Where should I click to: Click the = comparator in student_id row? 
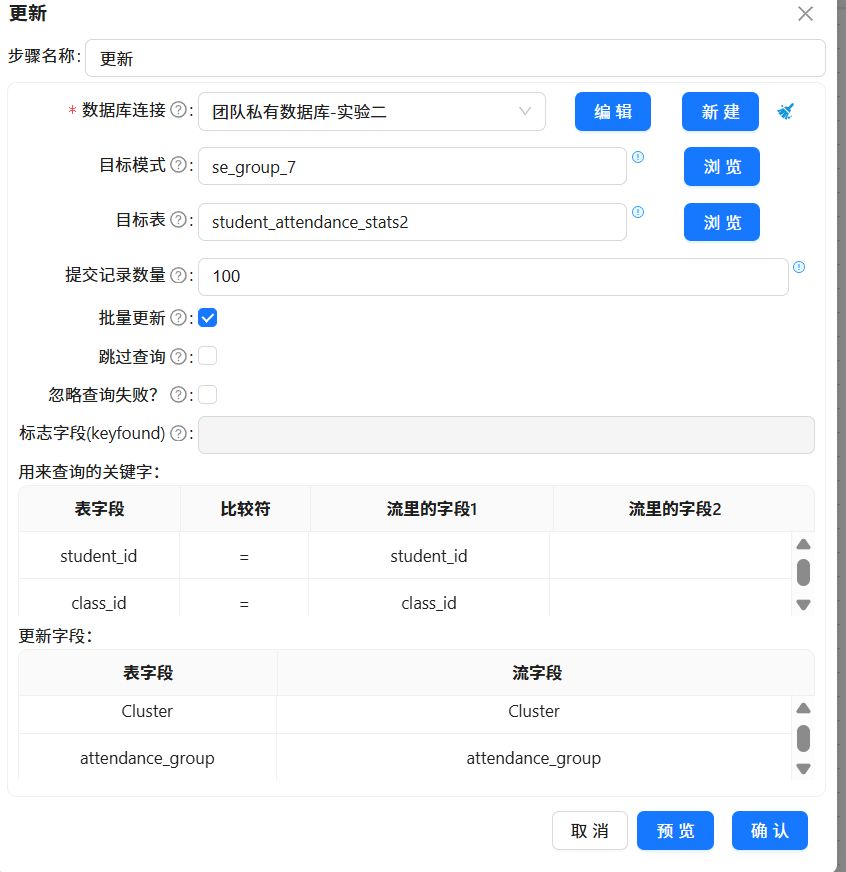coord(244,556)
